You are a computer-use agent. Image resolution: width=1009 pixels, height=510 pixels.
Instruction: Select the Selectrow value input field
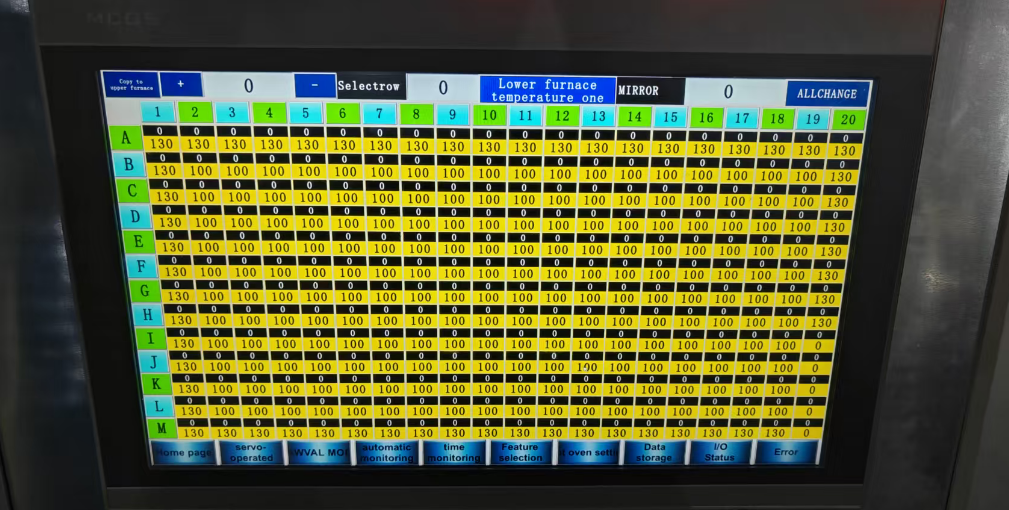pos(443,87)
